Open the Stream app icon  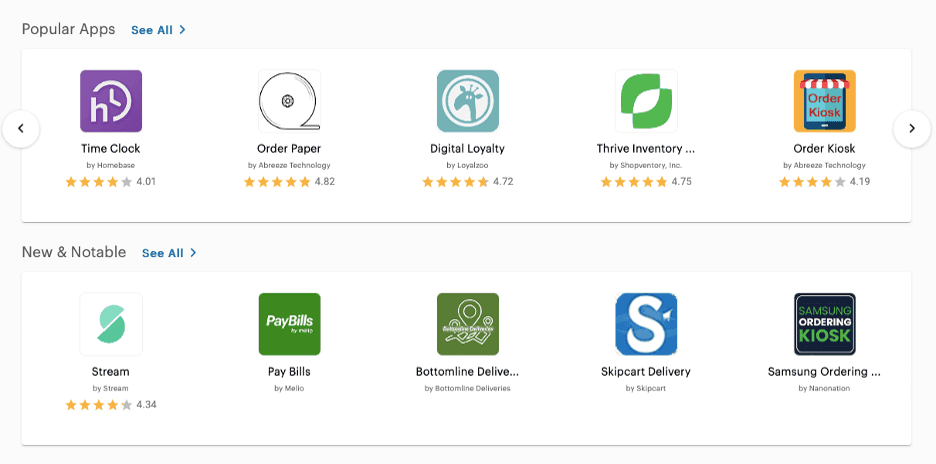[x=111, y=324]
